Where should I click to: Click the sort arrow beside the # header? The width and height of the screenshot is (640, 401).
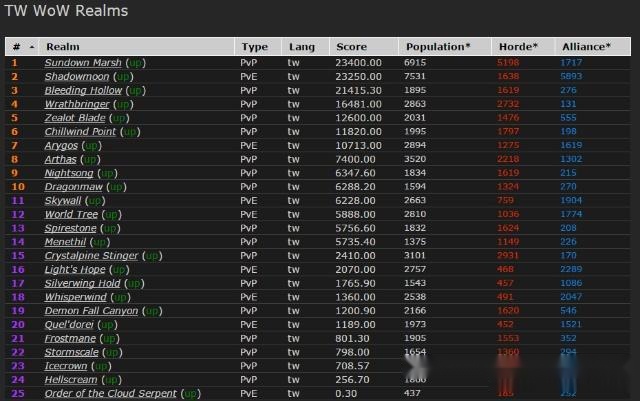[32, 47]
